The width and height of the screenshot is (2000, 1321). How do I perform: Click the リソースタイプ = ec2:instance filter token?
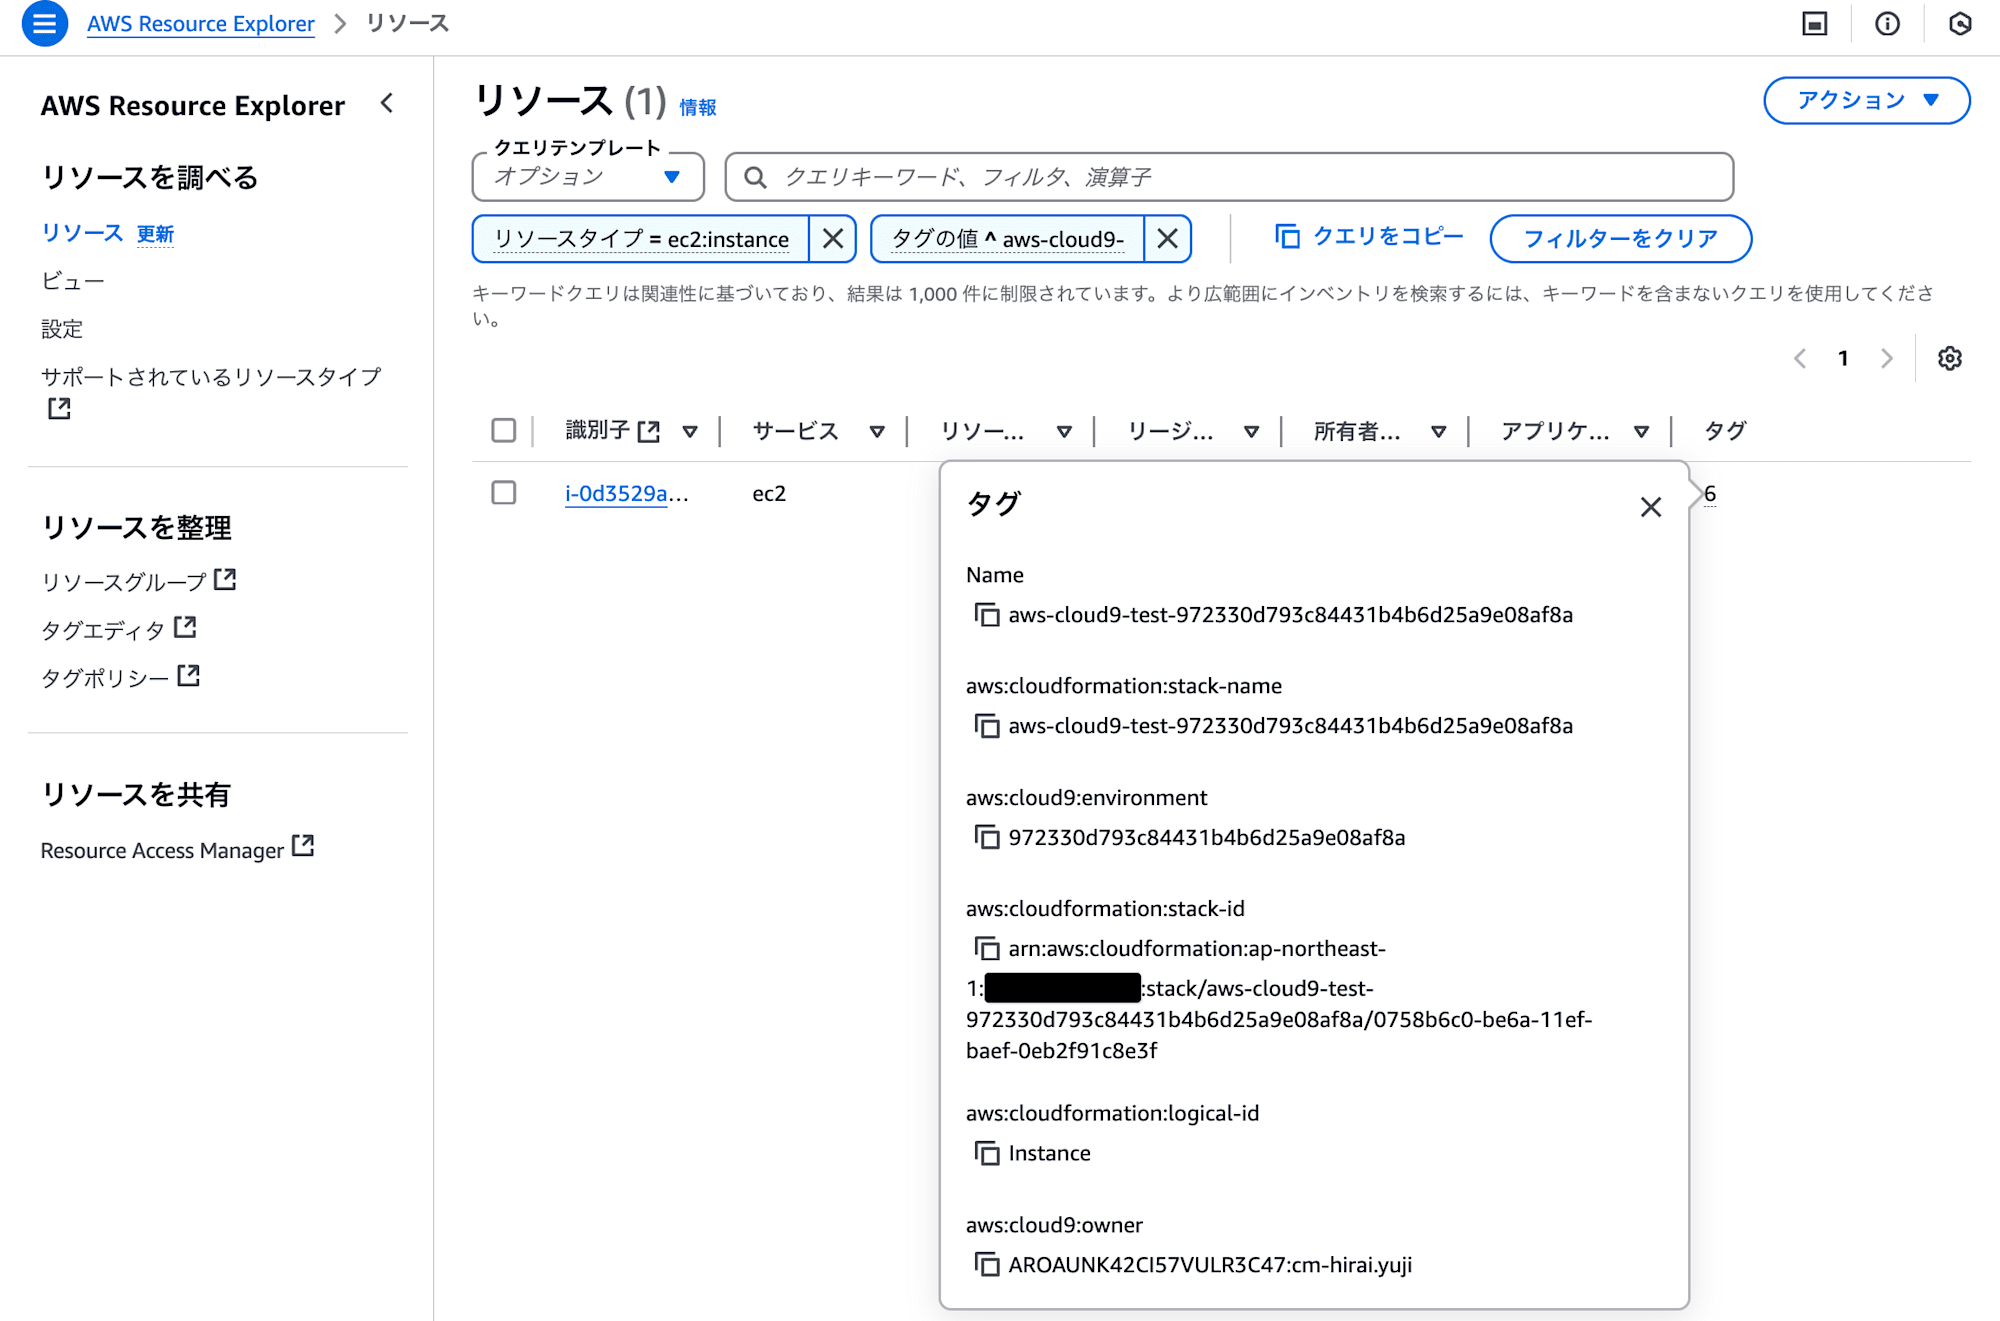(x=641, y=239)
